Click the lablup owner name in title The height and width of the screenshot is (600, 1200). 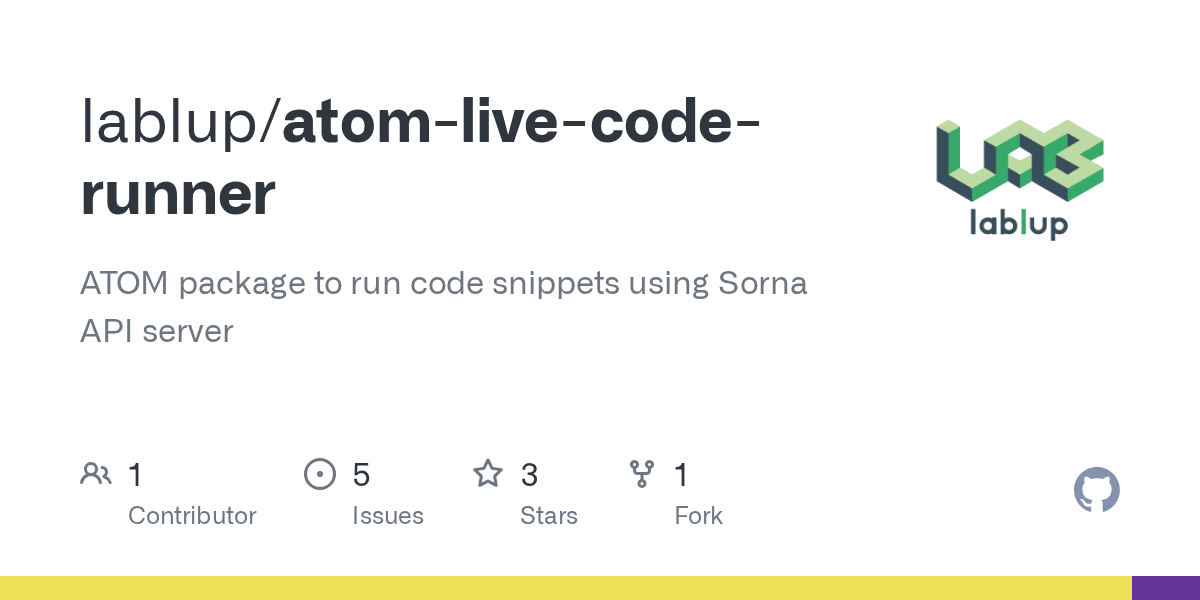[x=172, y=122]
